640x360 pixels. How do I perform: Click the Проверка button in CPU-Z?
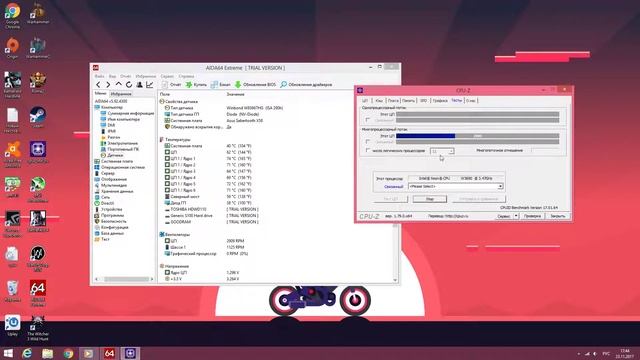coord(532,216)
